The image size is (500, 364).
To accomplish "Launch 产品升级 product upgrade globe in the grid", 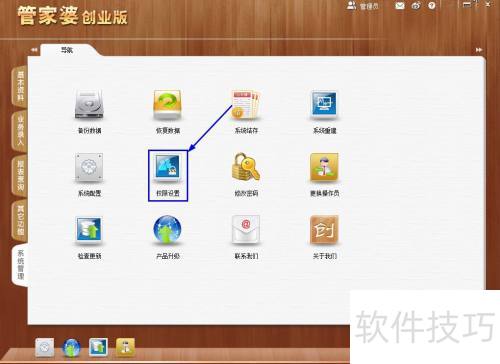I will (167, 230).
